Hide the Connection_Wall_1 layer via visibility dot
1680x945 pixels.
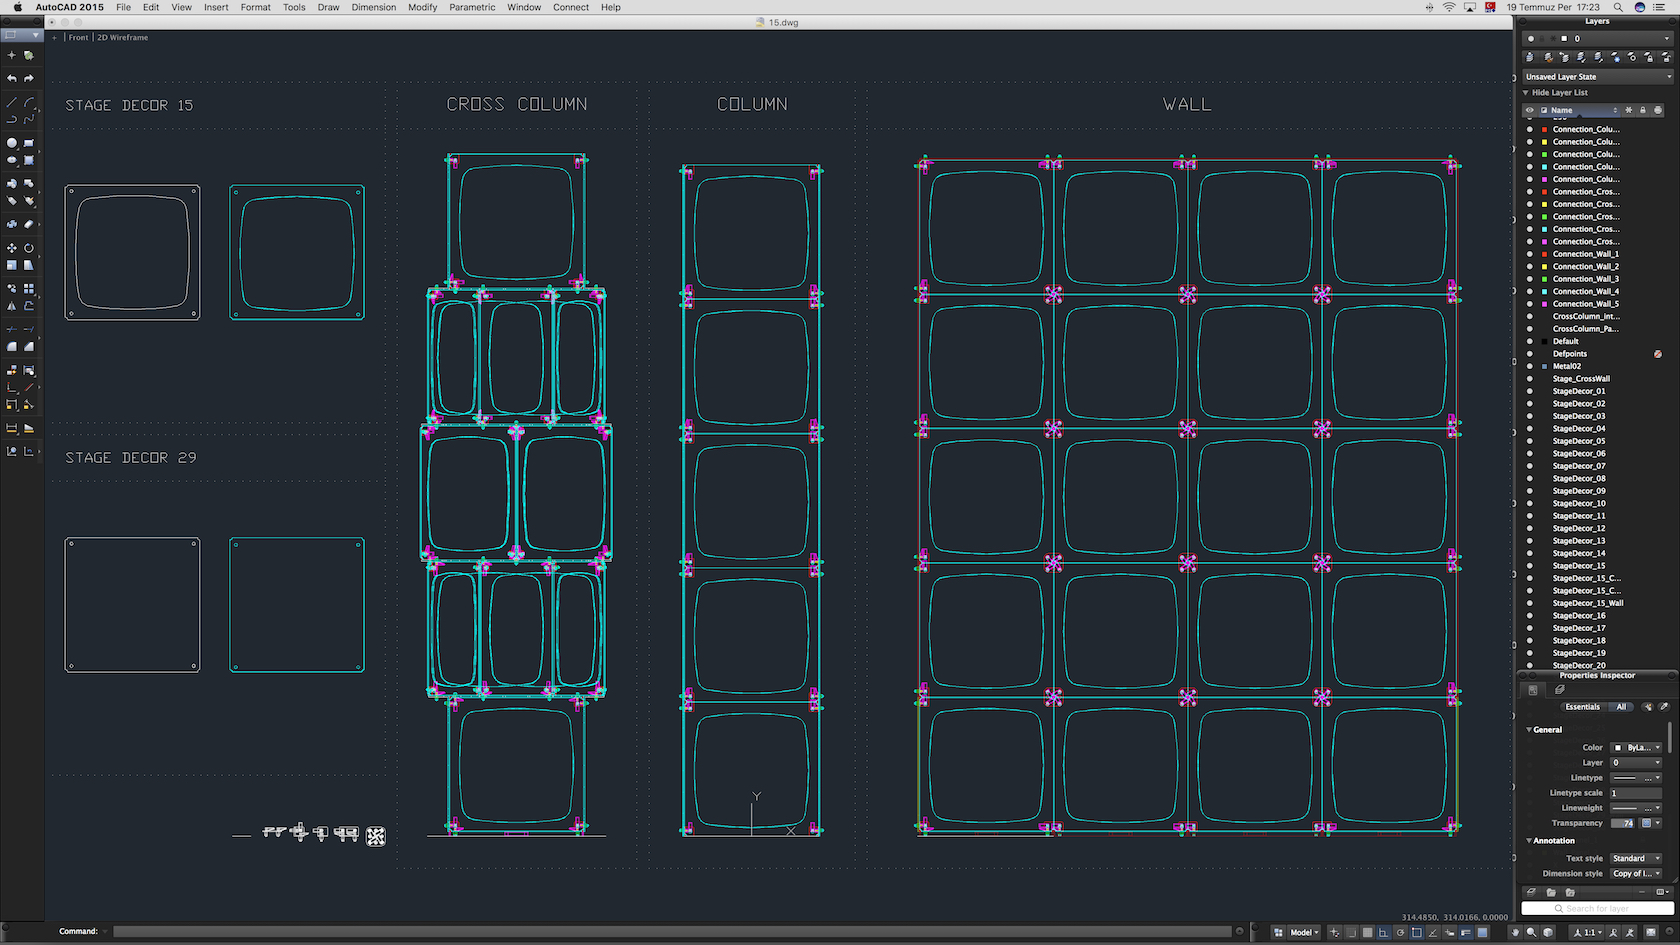coord(1529,254)
